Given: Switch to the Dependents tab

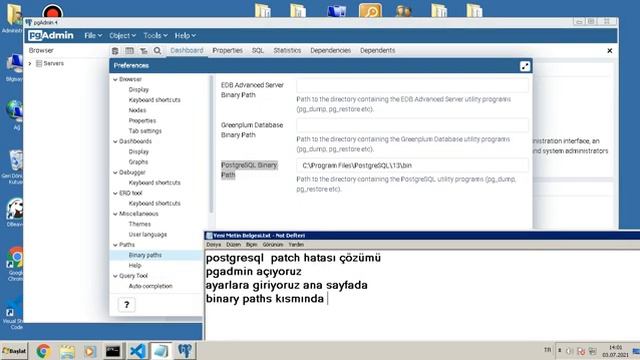Looking at the screenshot, I should [377, 51].
